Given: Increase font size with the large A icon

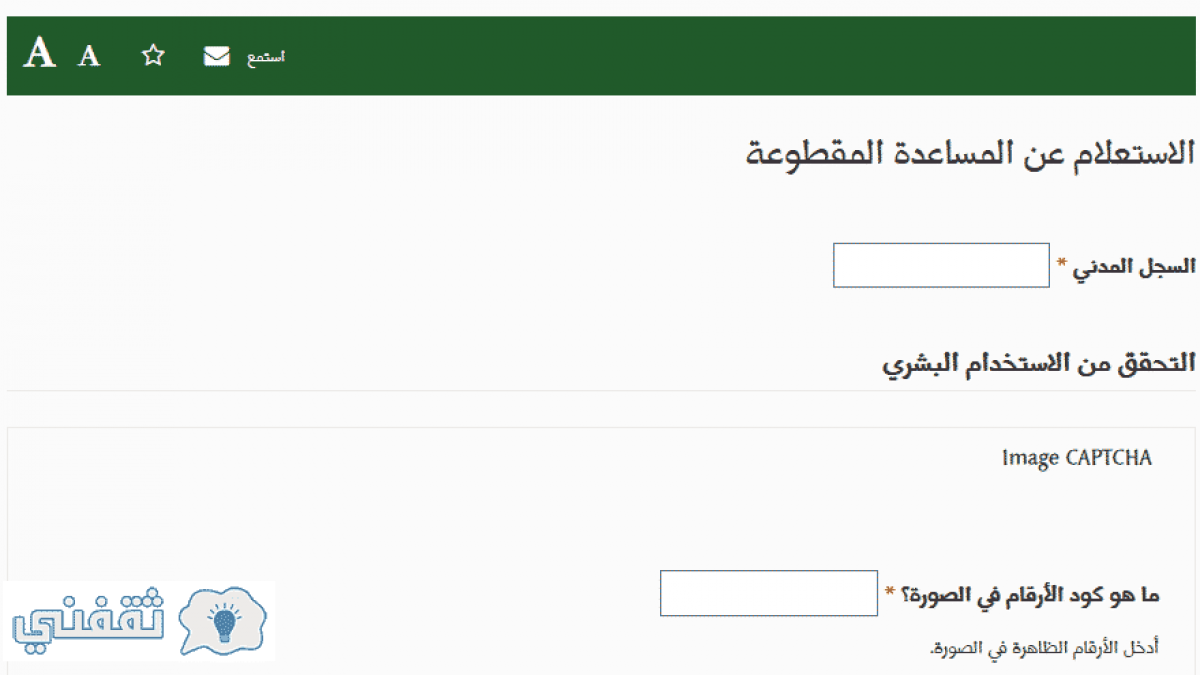Looking at the screenshot, I should coord(40,52).
